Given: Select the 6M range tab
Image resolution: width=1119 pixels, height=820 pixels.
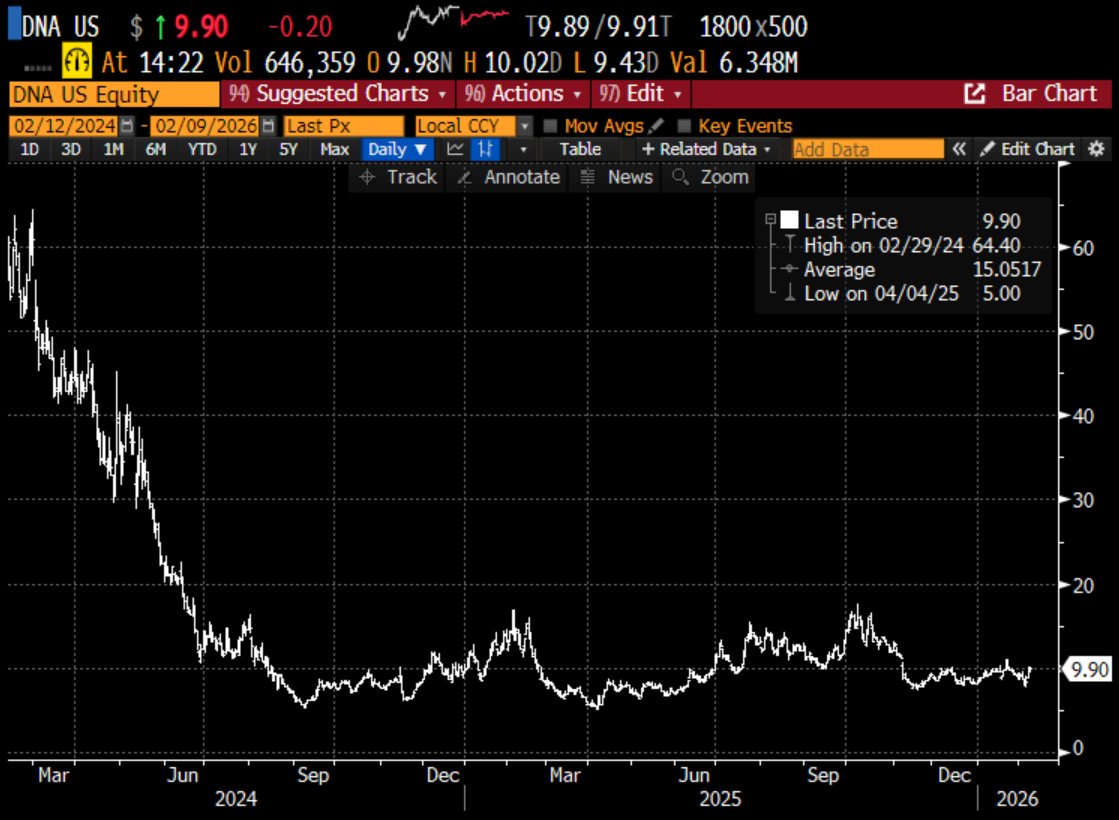Looking at the screenshot, I should coord(156,149).
